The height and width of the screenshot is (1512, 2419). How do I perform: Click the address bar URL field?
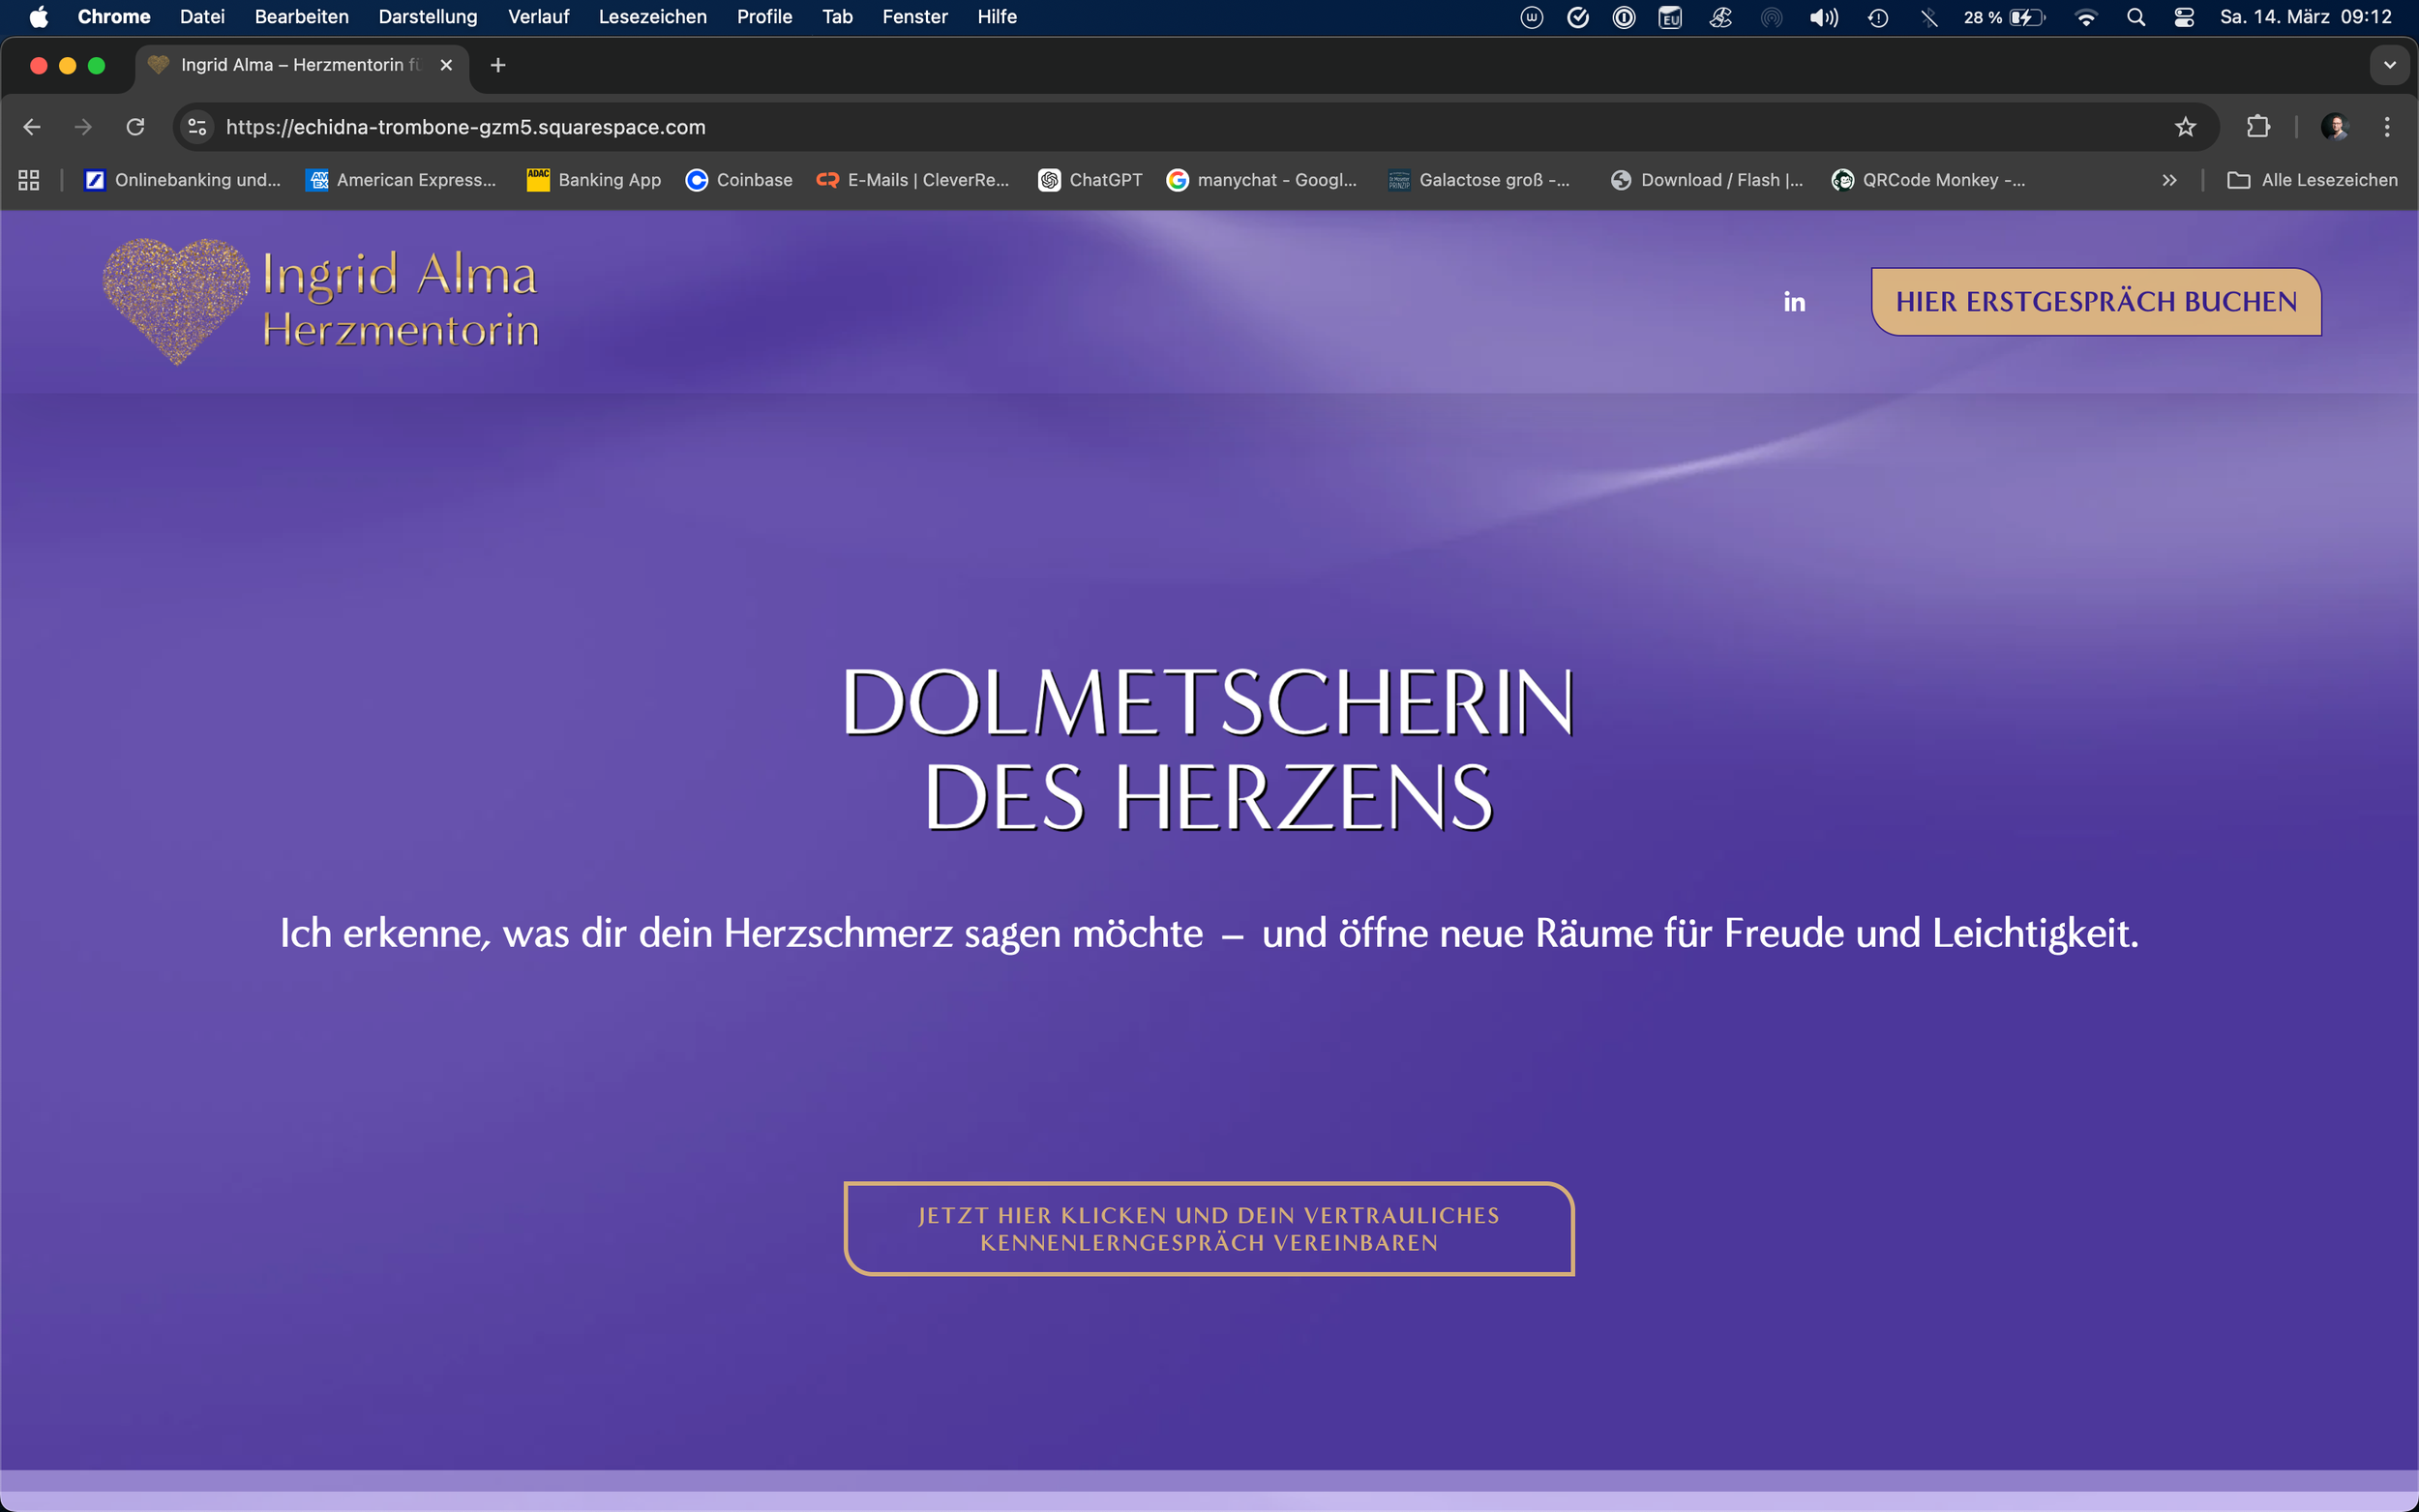[x=1000, y=127]
